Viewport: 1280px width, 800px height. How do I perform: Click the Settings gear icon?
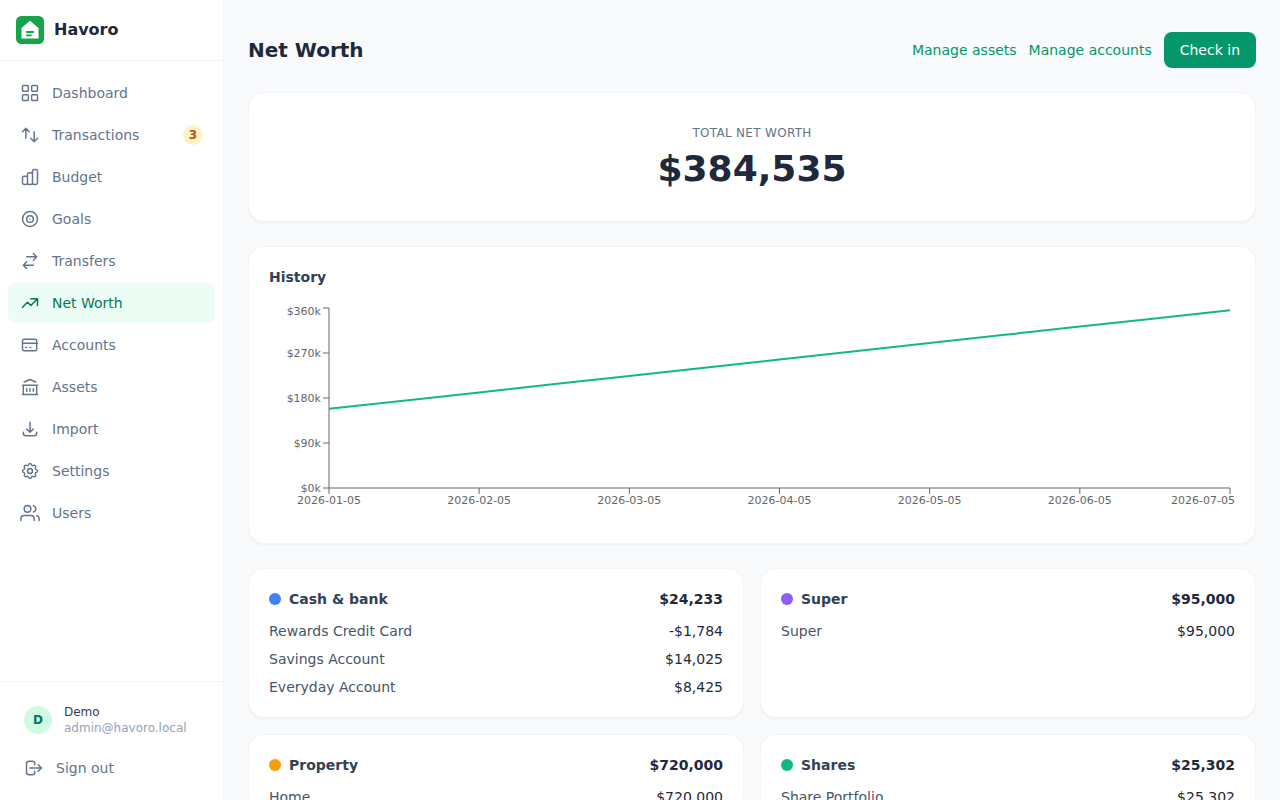[x=30, y=471]
